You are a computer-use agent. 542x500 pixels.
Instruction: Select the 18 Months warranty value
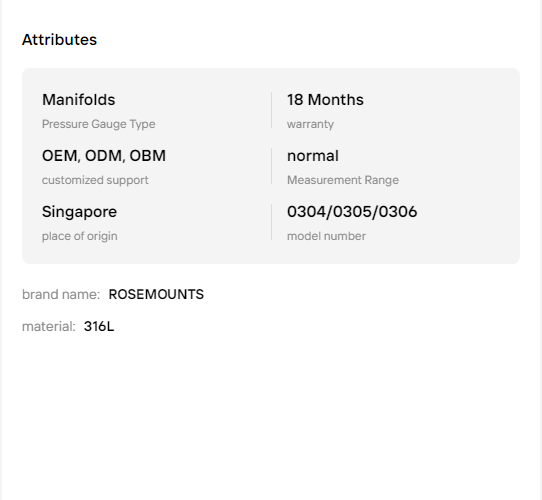(x=325, y=100)
